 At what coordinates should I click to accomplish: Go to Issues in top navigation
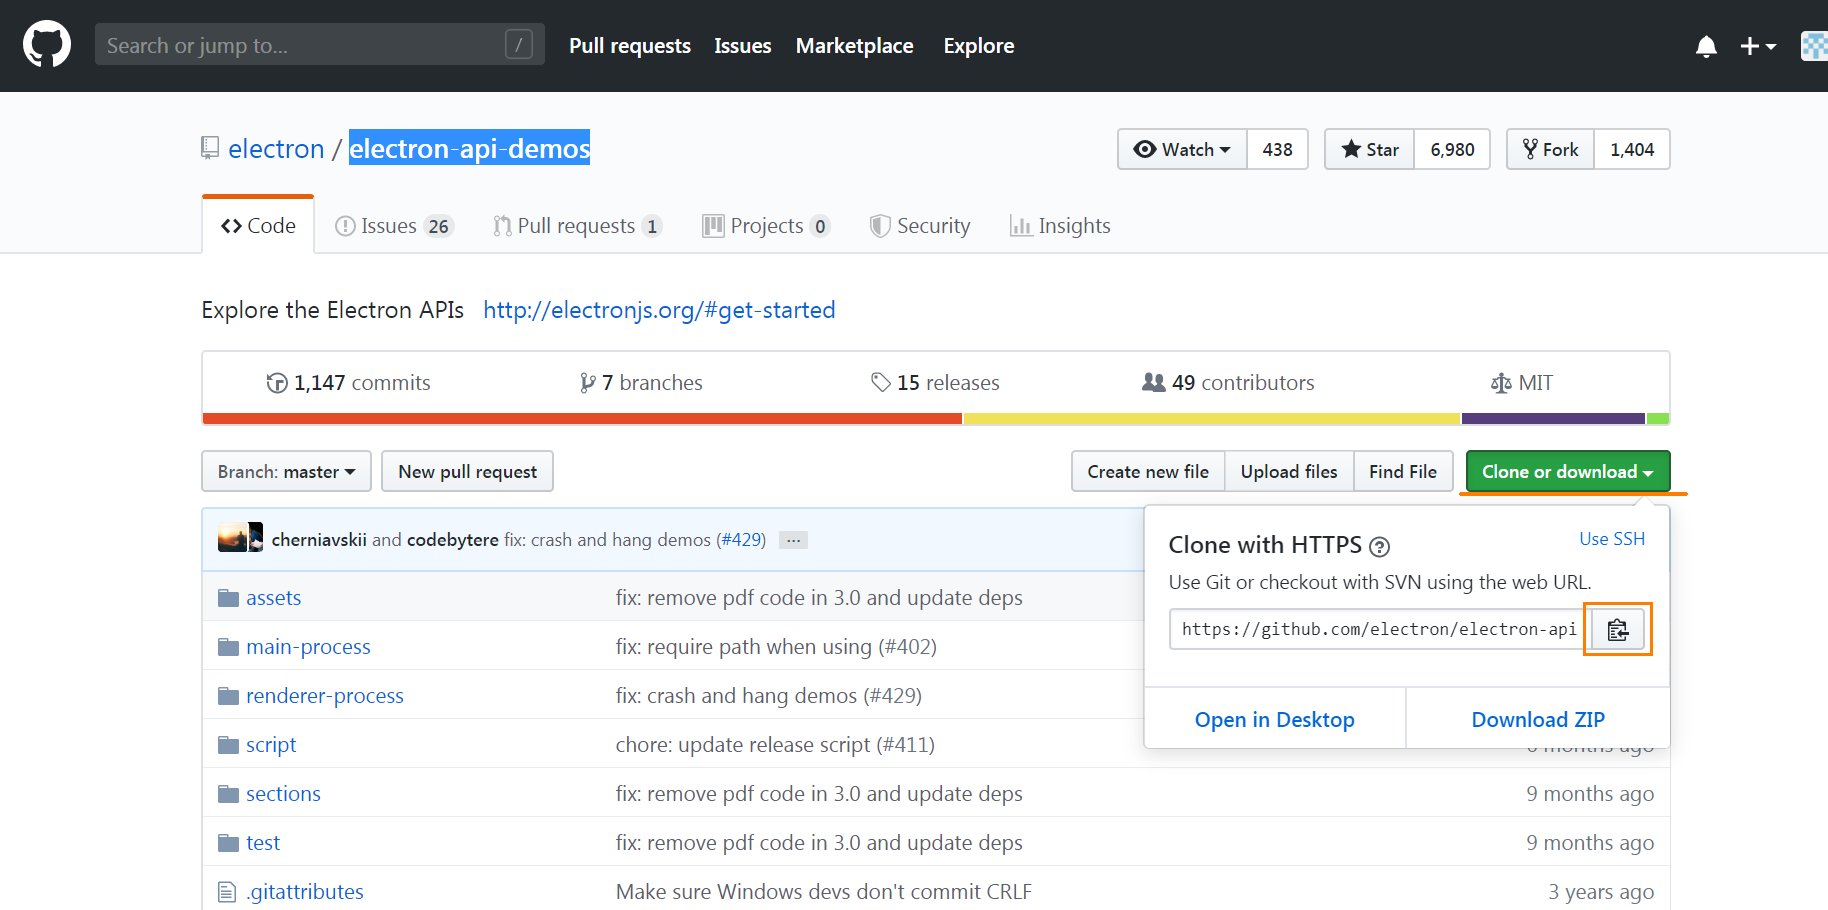click(742, 46)
